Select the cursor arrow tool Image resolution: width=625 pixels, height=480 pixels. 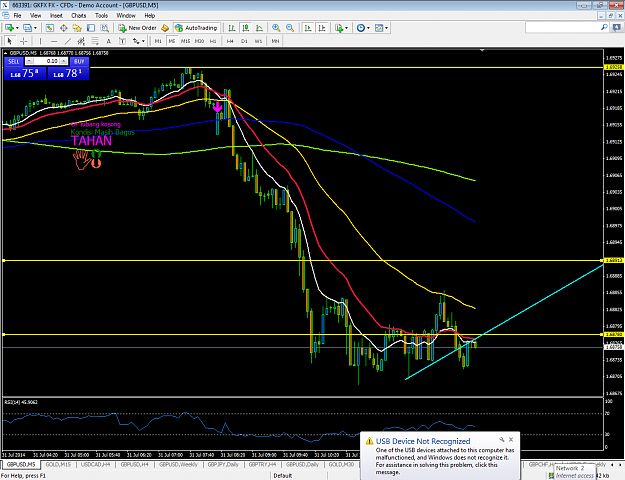click(x=10, y=41)
